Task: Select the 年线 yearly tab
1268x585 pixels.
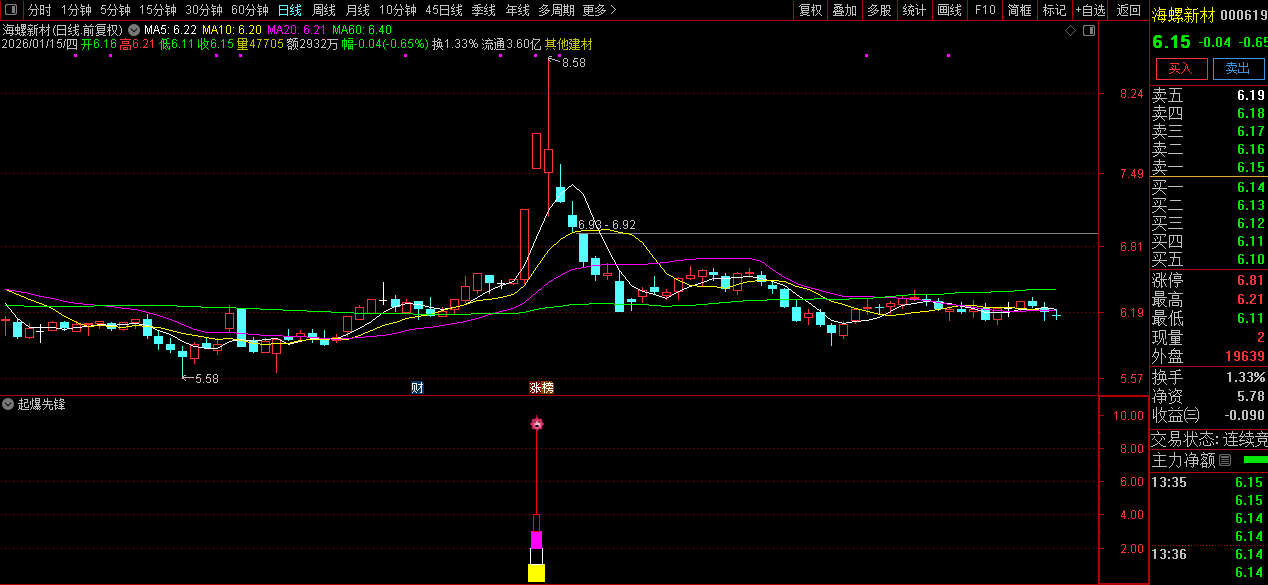Action: [517, 10]
